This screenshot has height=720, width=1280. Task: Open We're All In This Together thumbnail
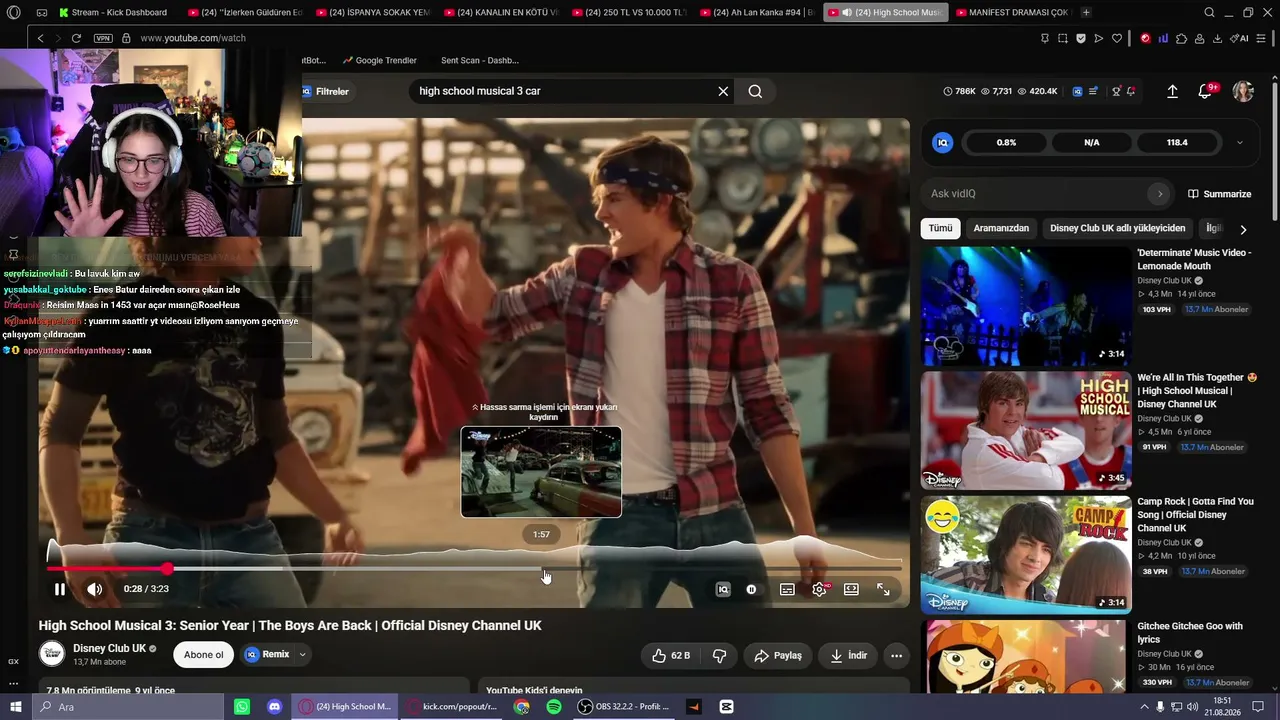point(1026,431)
